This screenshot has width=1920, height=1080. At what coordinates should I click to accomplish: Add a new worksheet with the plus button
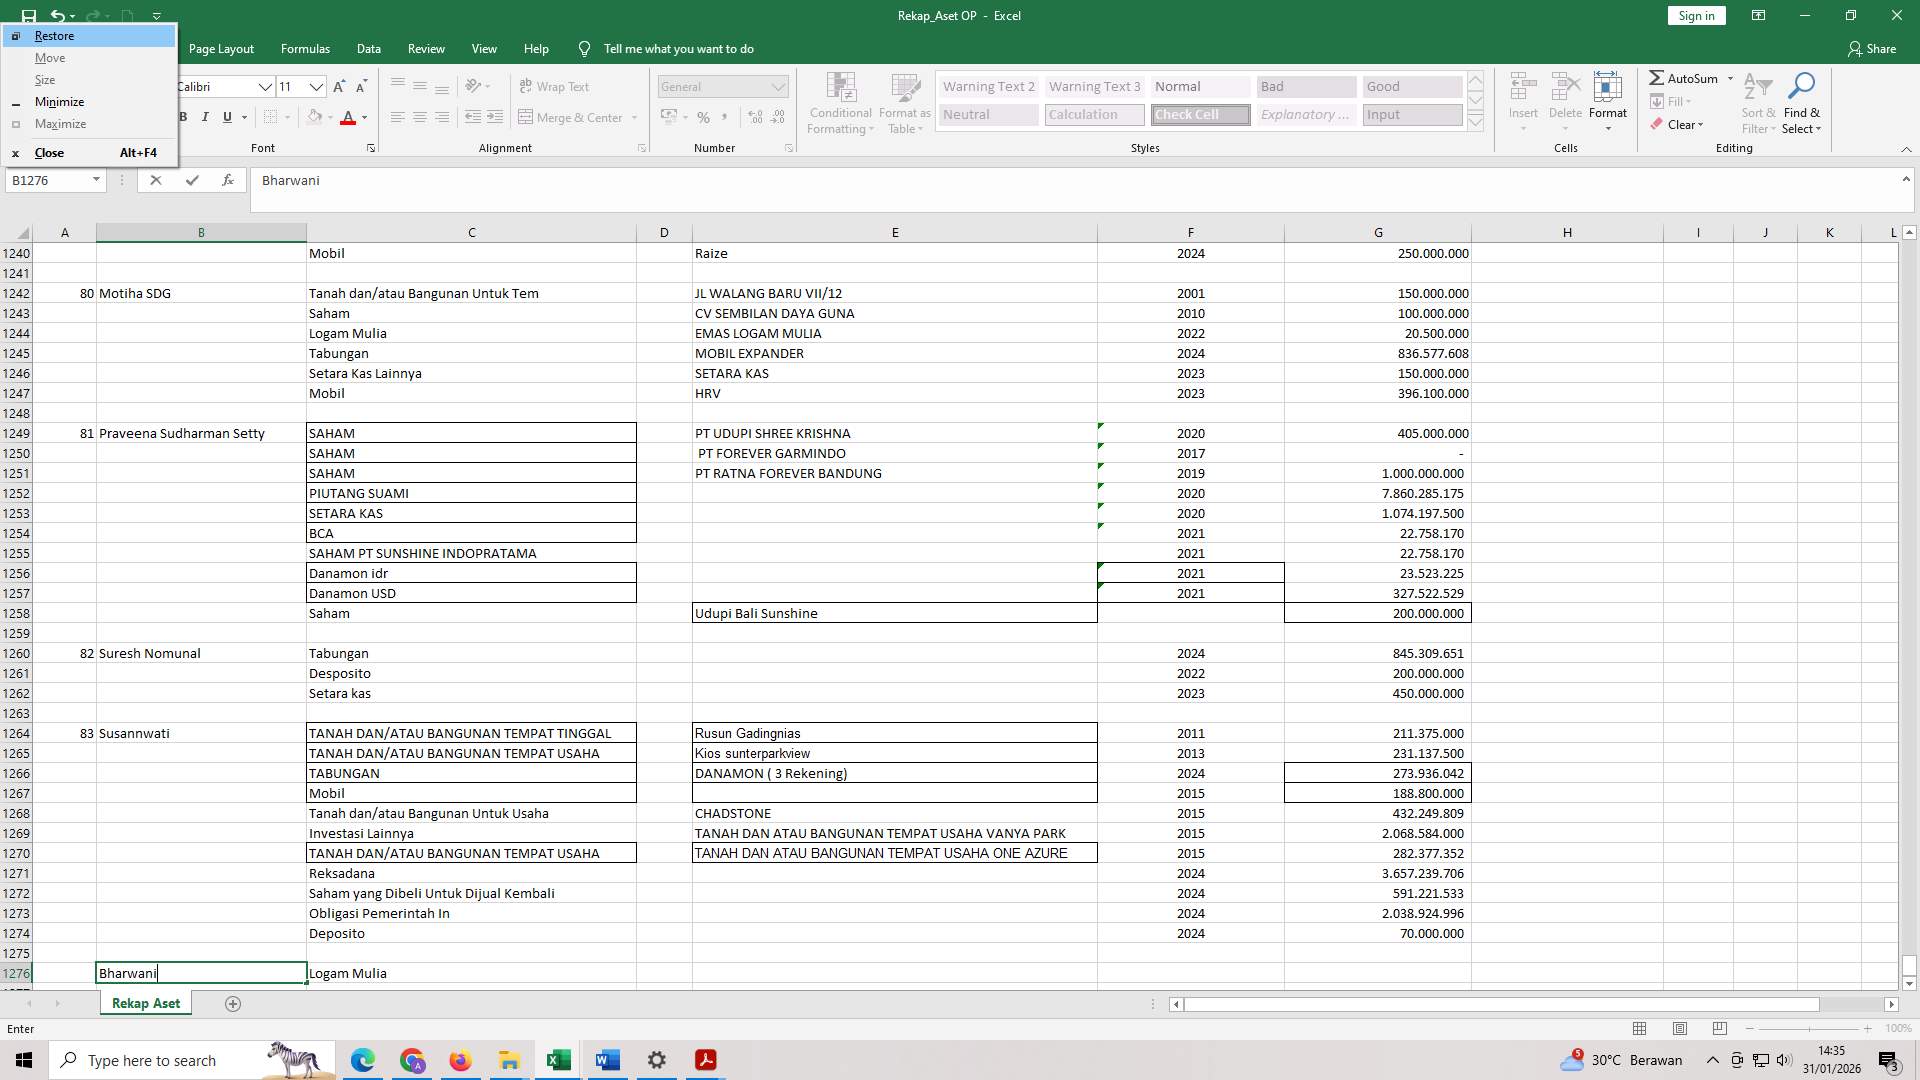[232, 1003]
